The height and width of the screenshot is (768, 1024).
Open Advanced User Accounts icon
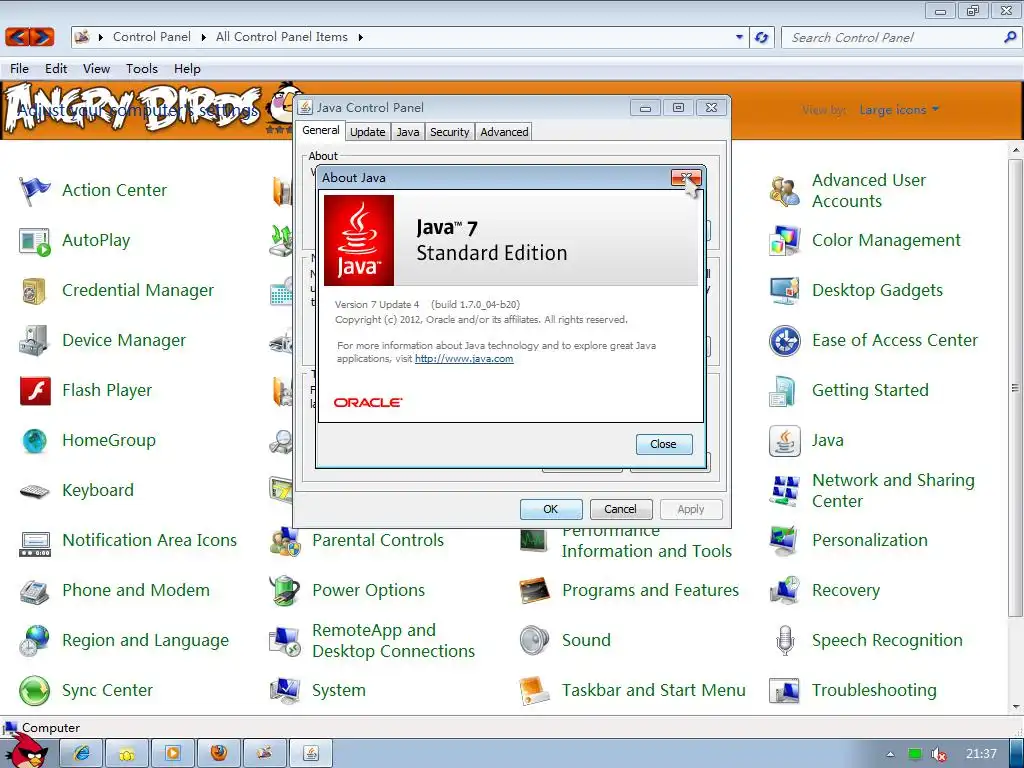784,191
